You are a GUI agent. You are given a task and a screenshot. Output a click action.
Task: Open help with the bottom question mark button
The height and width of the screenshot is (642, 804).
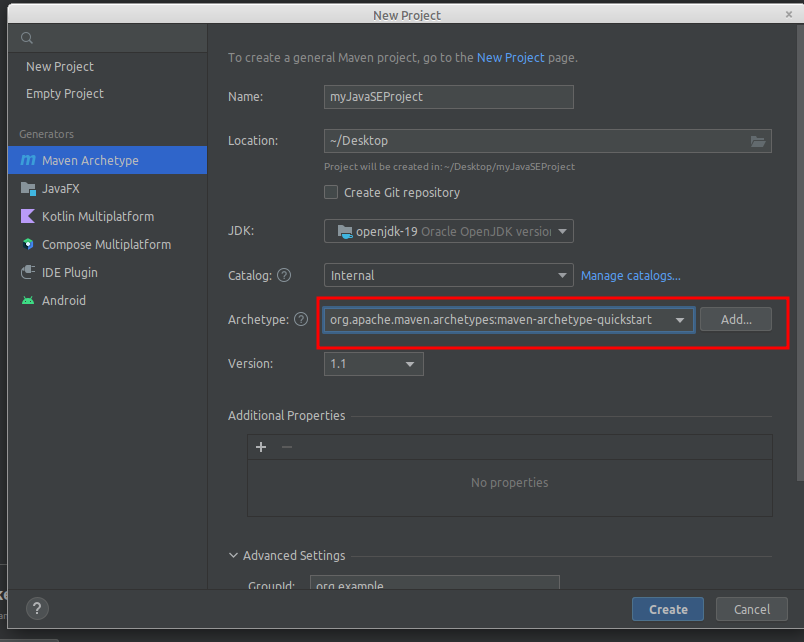[x=37, y=609]
